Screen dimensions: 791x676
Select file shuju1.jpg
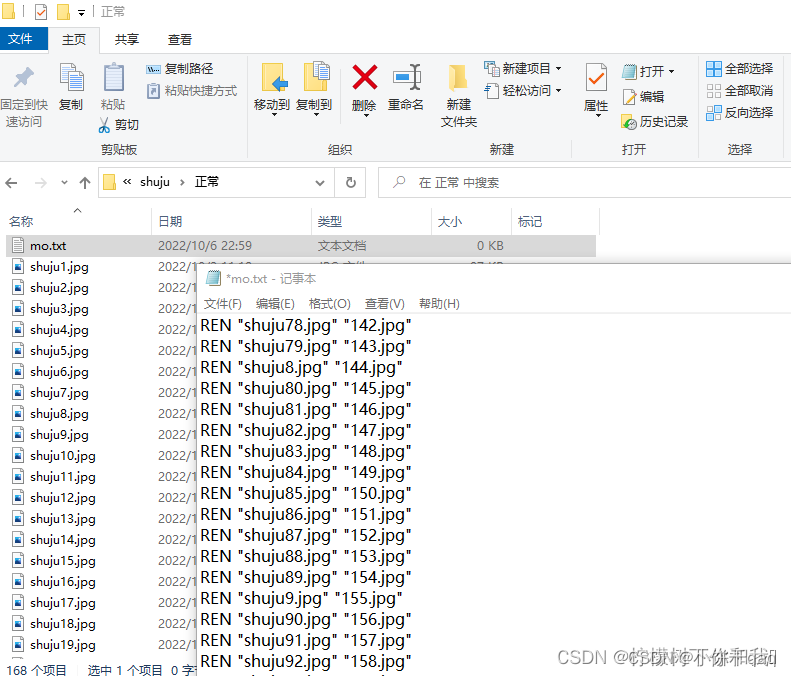click(x=59, y=267)
